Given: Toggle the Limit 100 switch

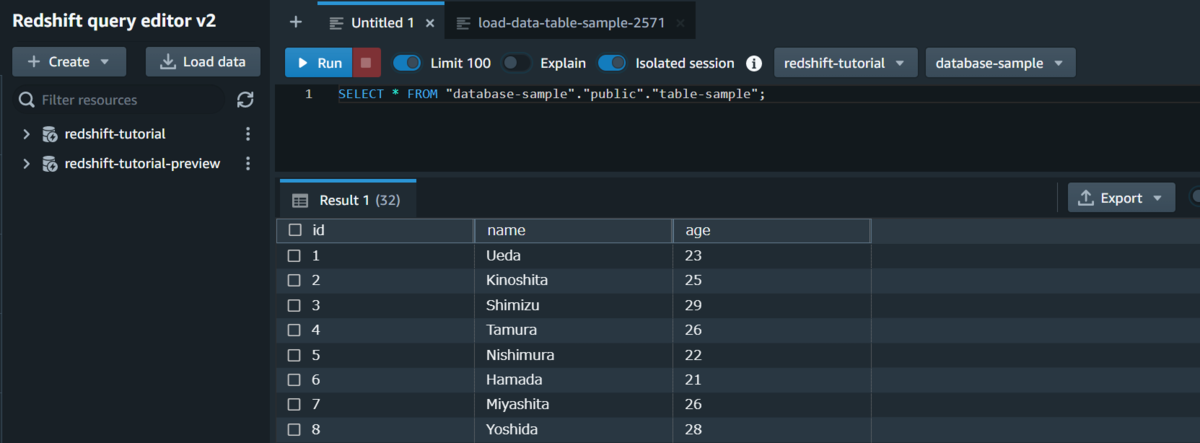Looking at the screenshot, I should [x=407, y=63].
